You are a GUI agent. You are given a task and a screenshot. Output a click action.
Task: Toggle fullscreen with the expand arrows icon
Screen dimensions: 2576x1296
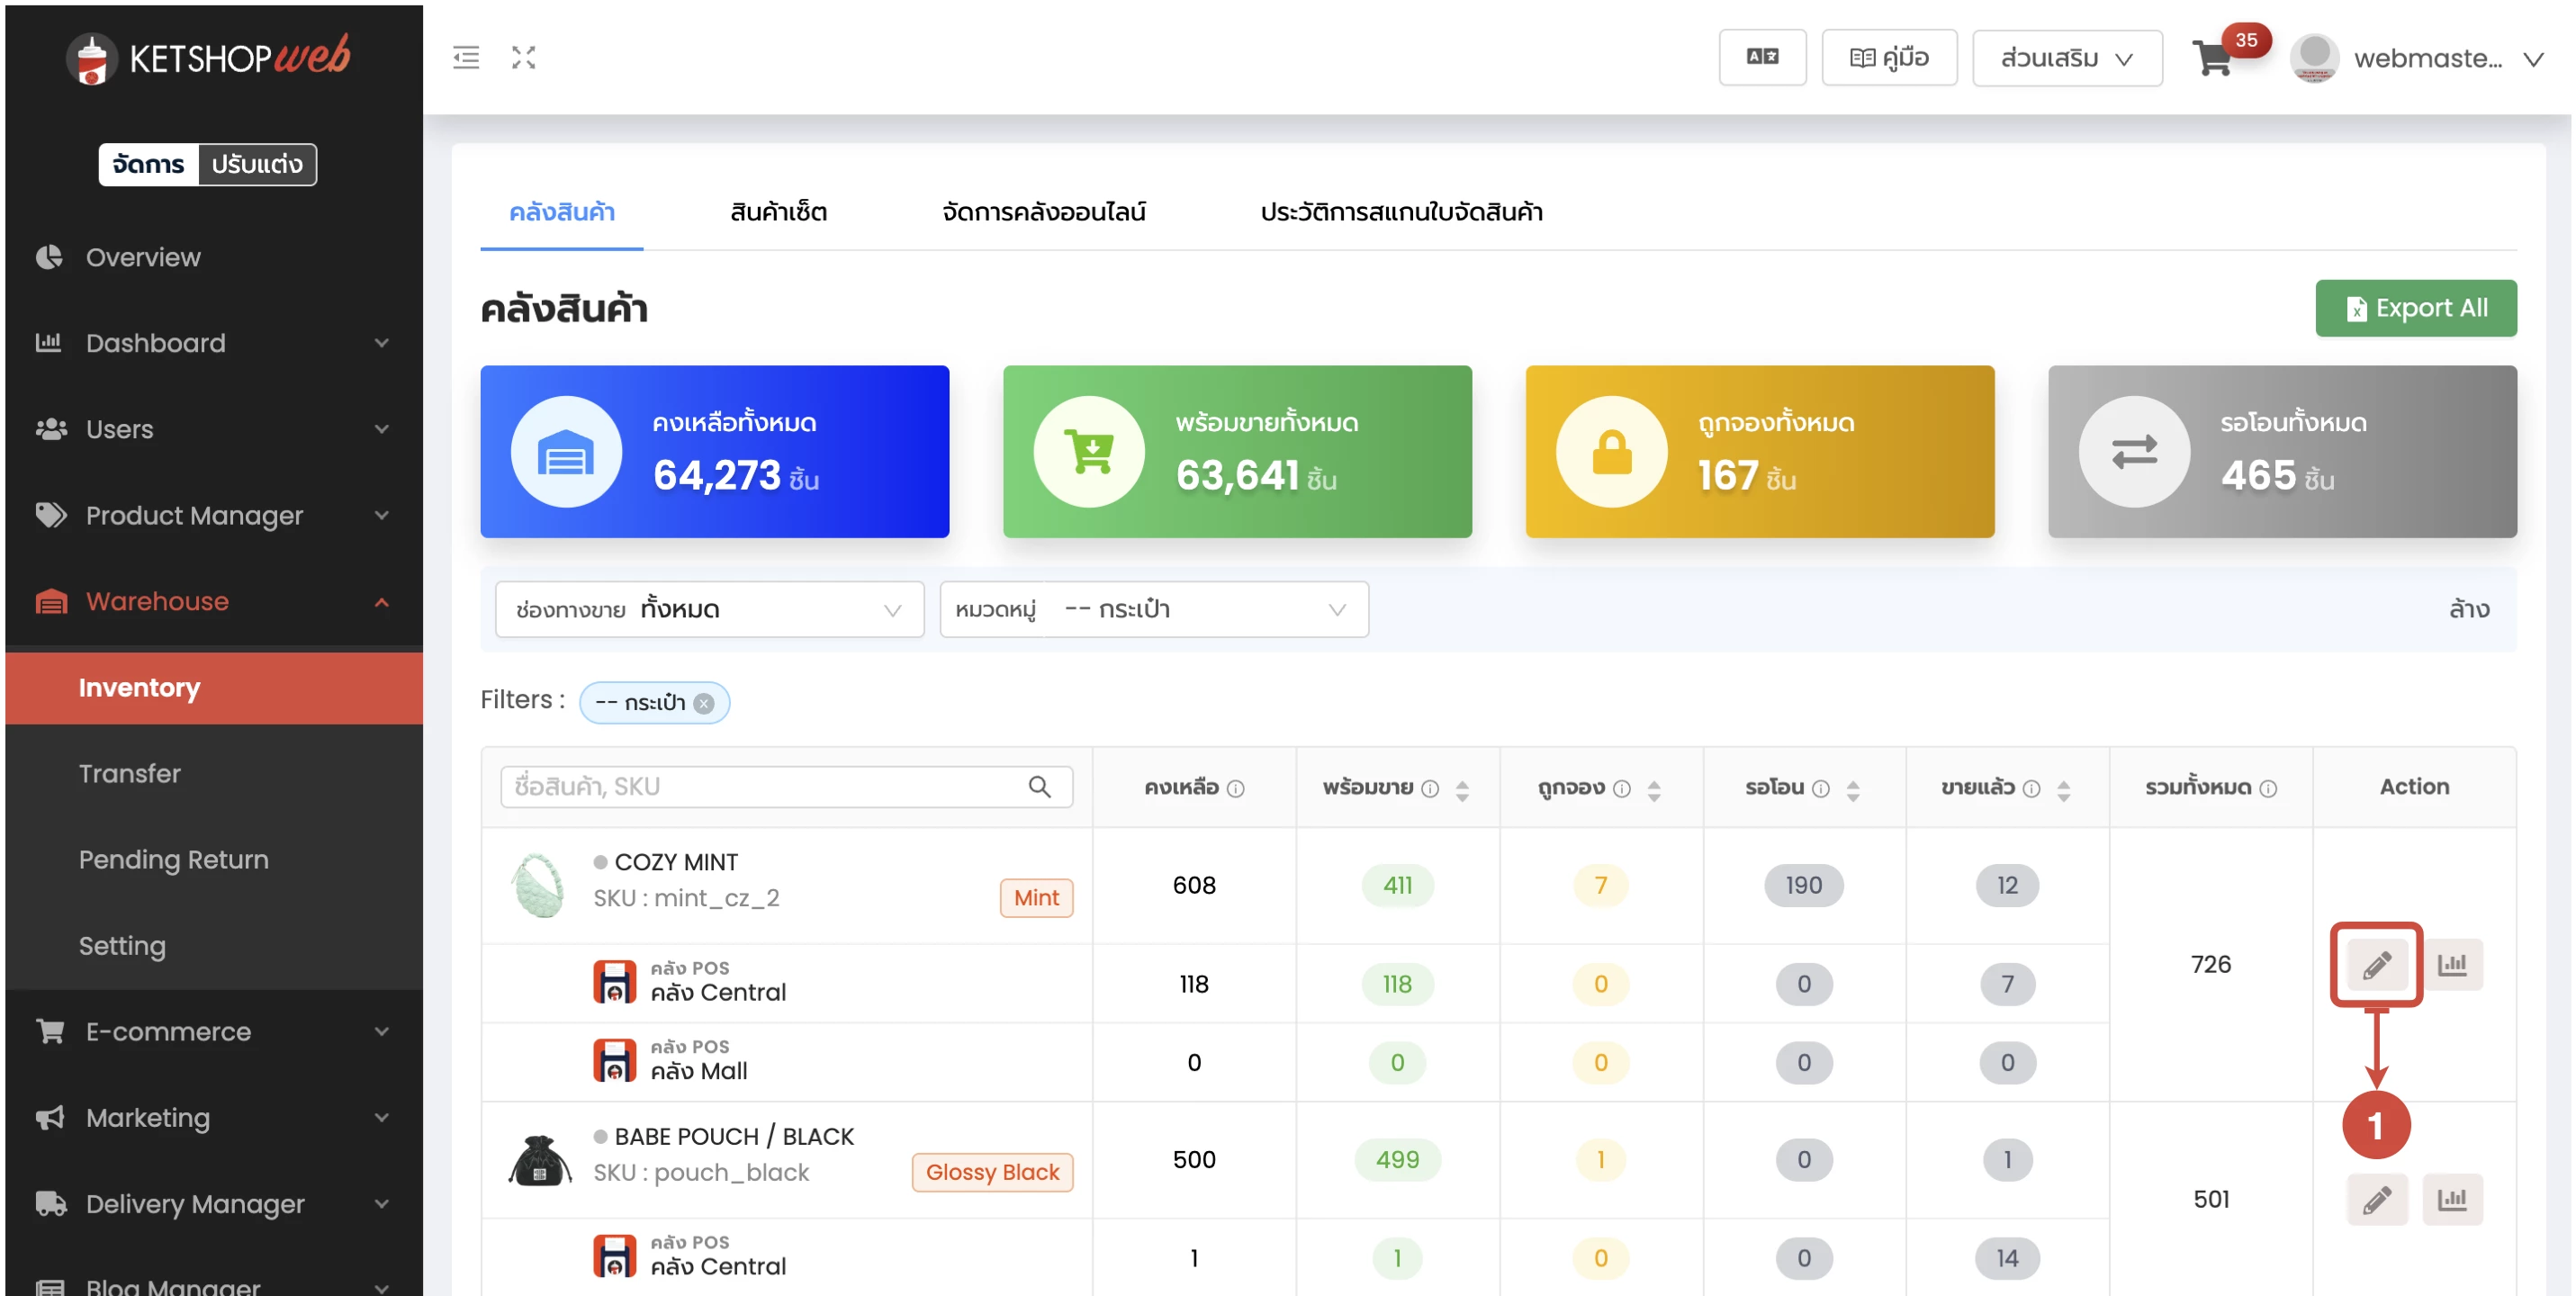point(523,57)
